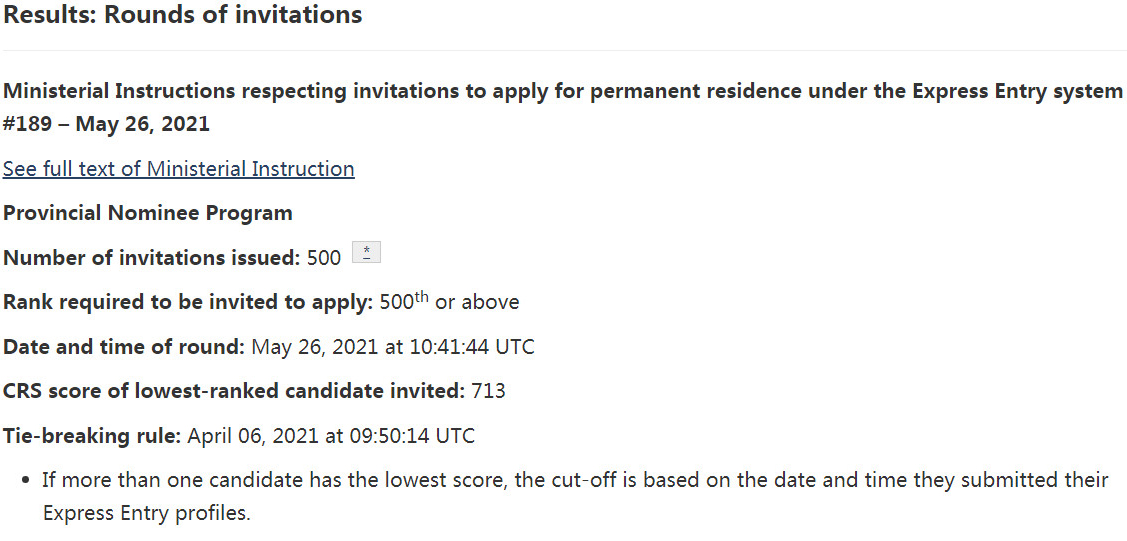Click the Date and time of round label
This screenshot has width=1127, height=541.
[124, 347]
